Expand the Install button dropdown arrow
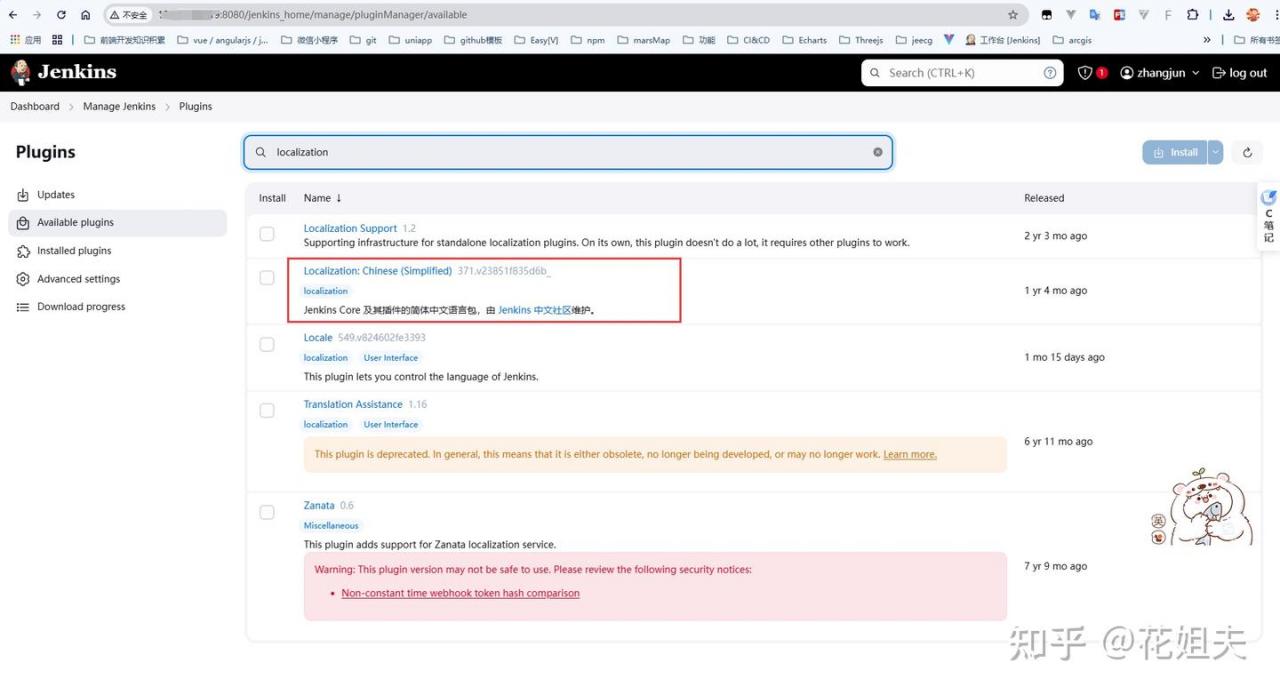 1215,153
